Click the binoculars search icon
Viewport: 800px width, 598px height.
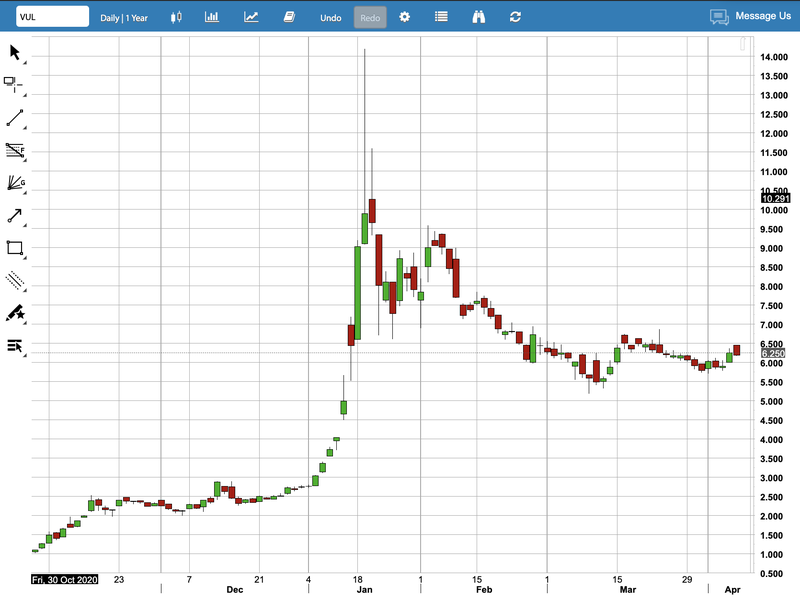(479, 17)
